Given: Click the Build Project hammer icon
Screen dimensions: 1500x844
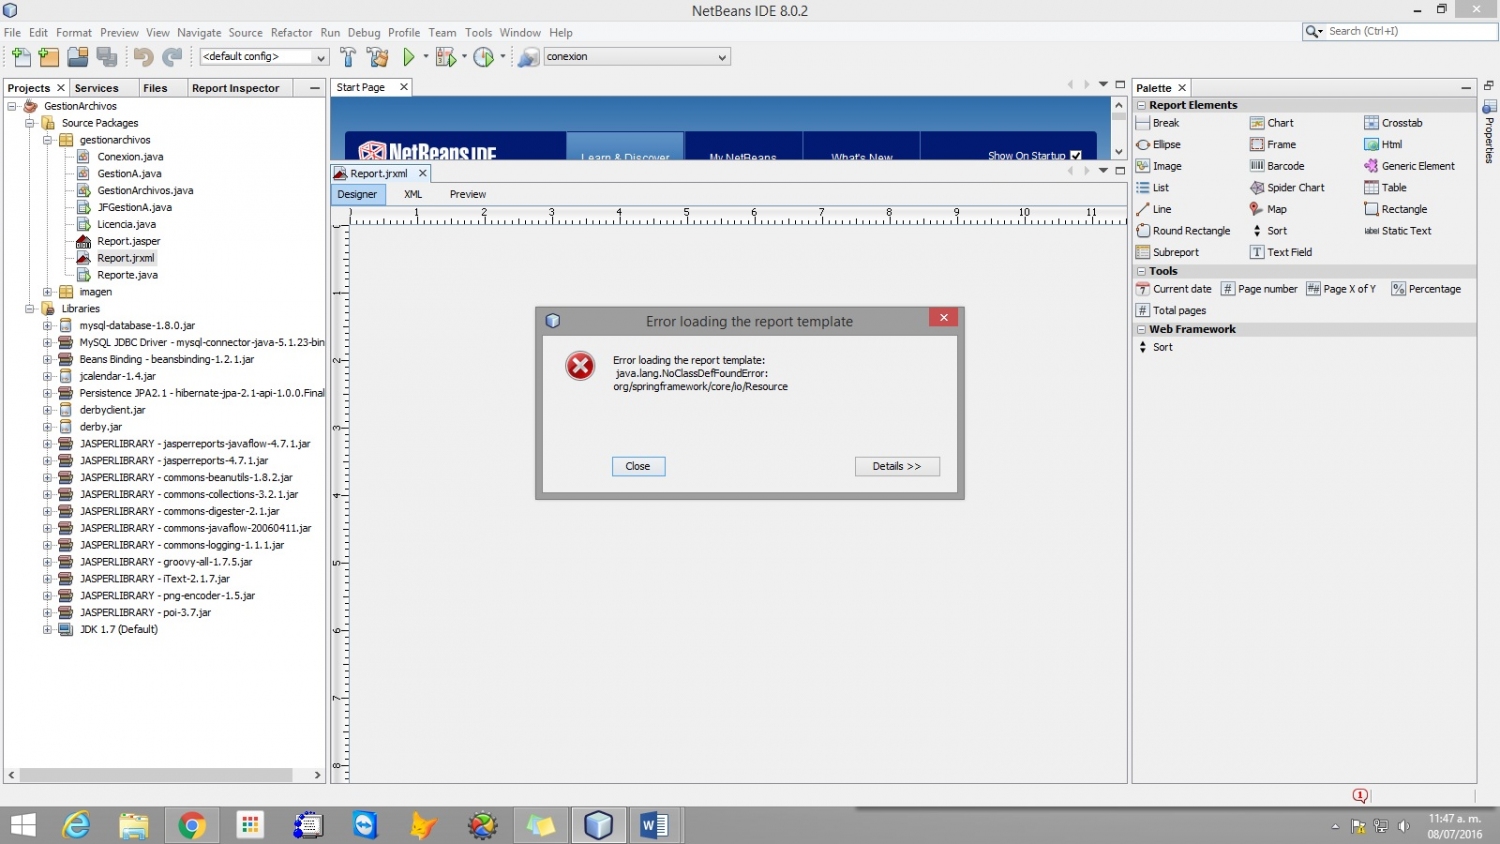Looking at the screenshot, I should tap(348, 57).
